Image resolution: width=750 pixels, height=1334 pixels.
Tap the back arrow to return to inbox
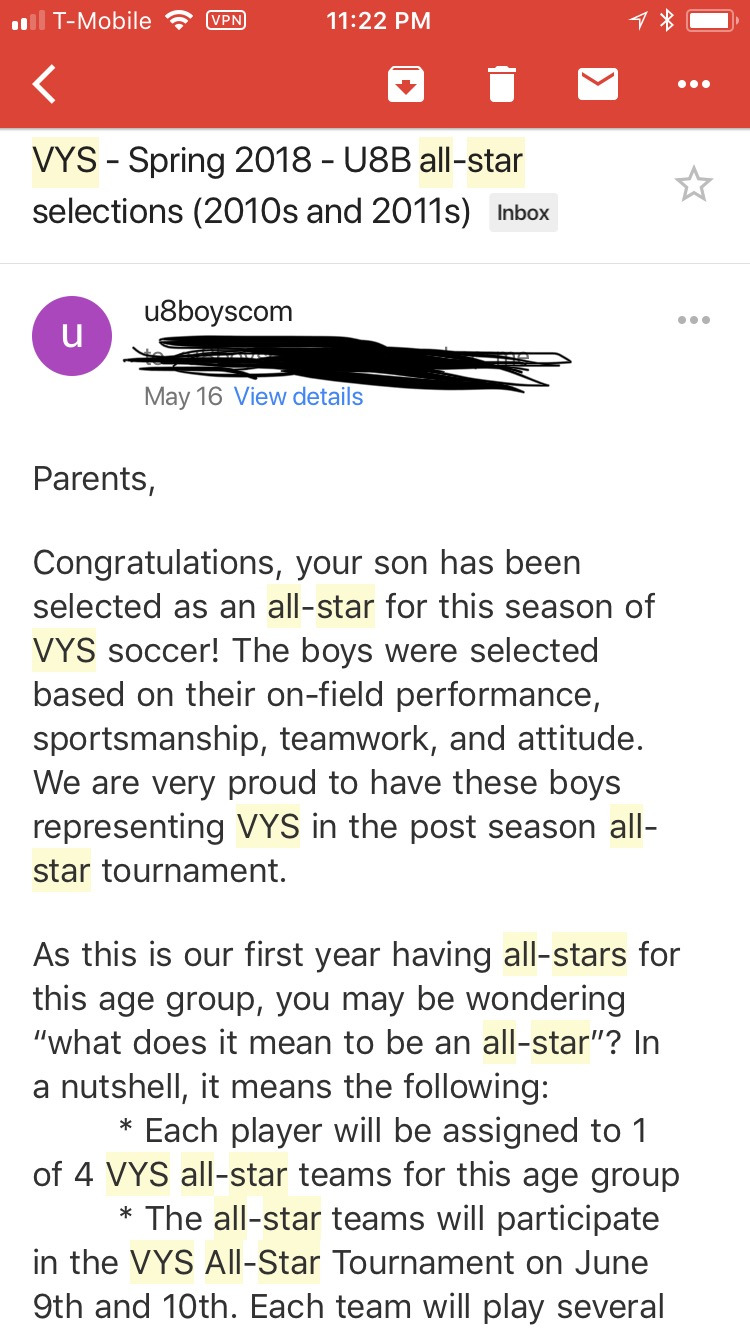click(x=45, y=85)
